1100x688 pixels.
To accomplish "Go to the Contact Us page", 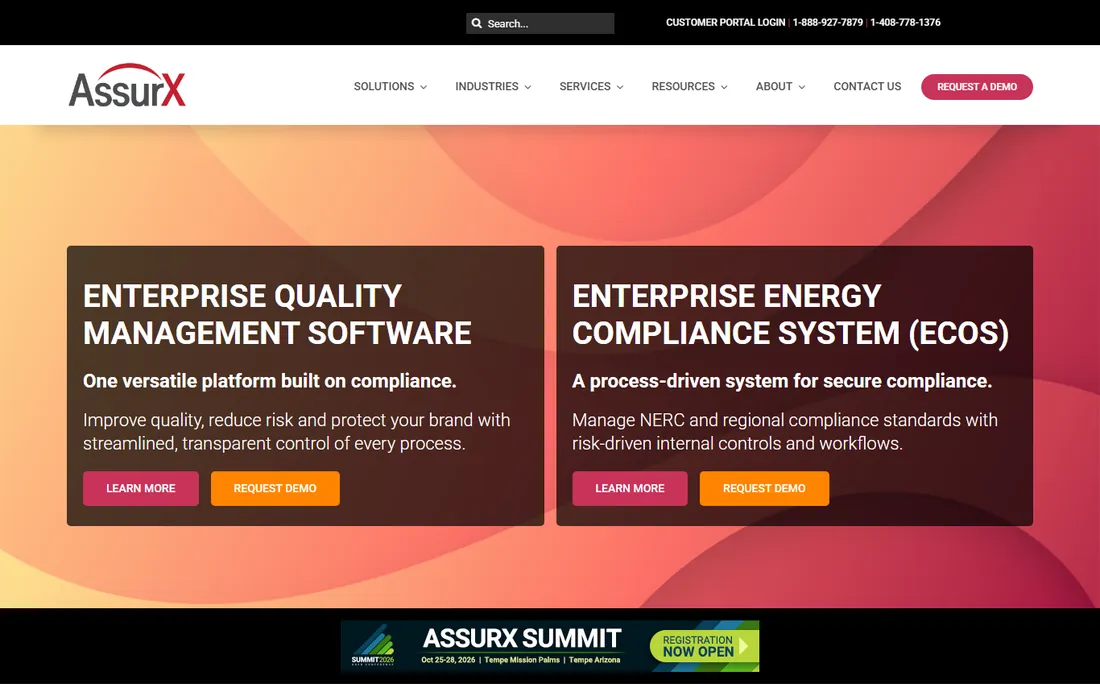I will click(867, 86).
